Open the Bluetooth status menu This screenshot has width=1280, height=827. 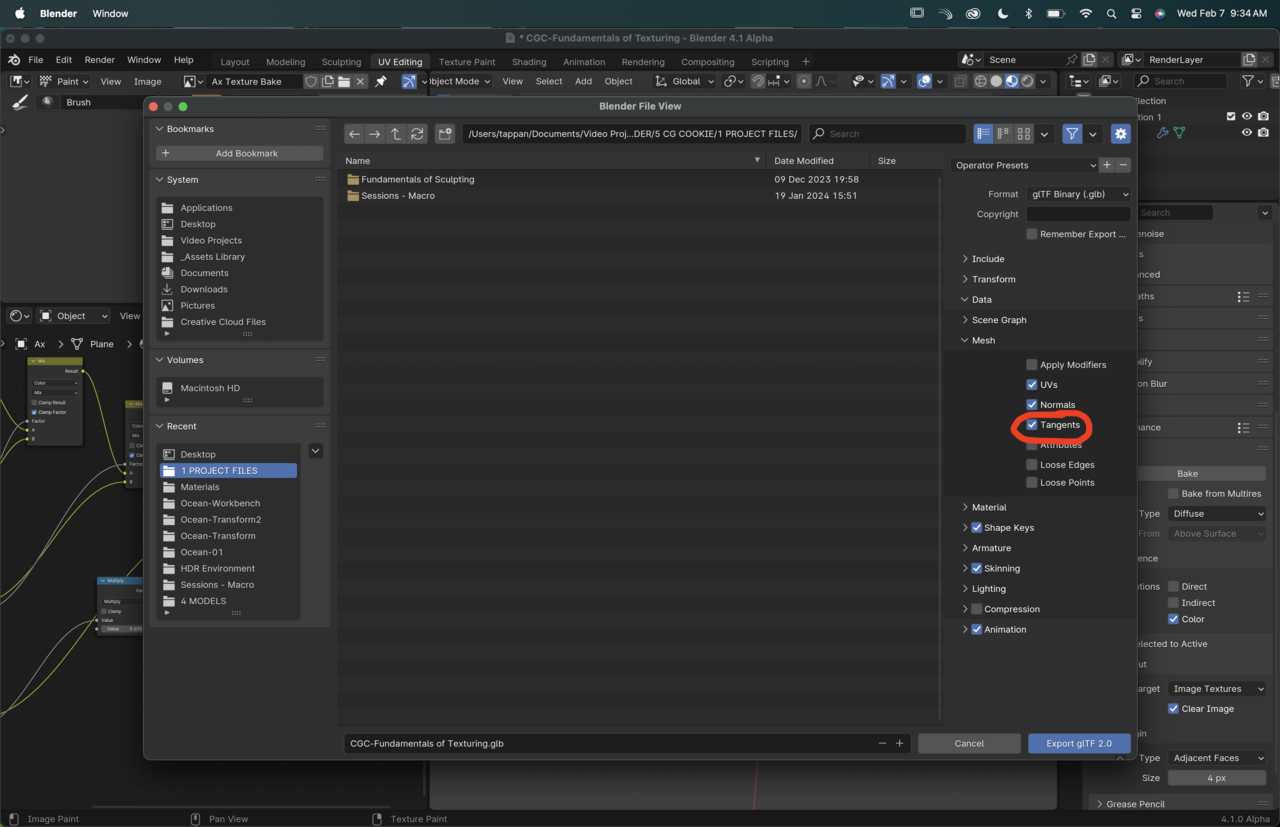(1028, 14)
